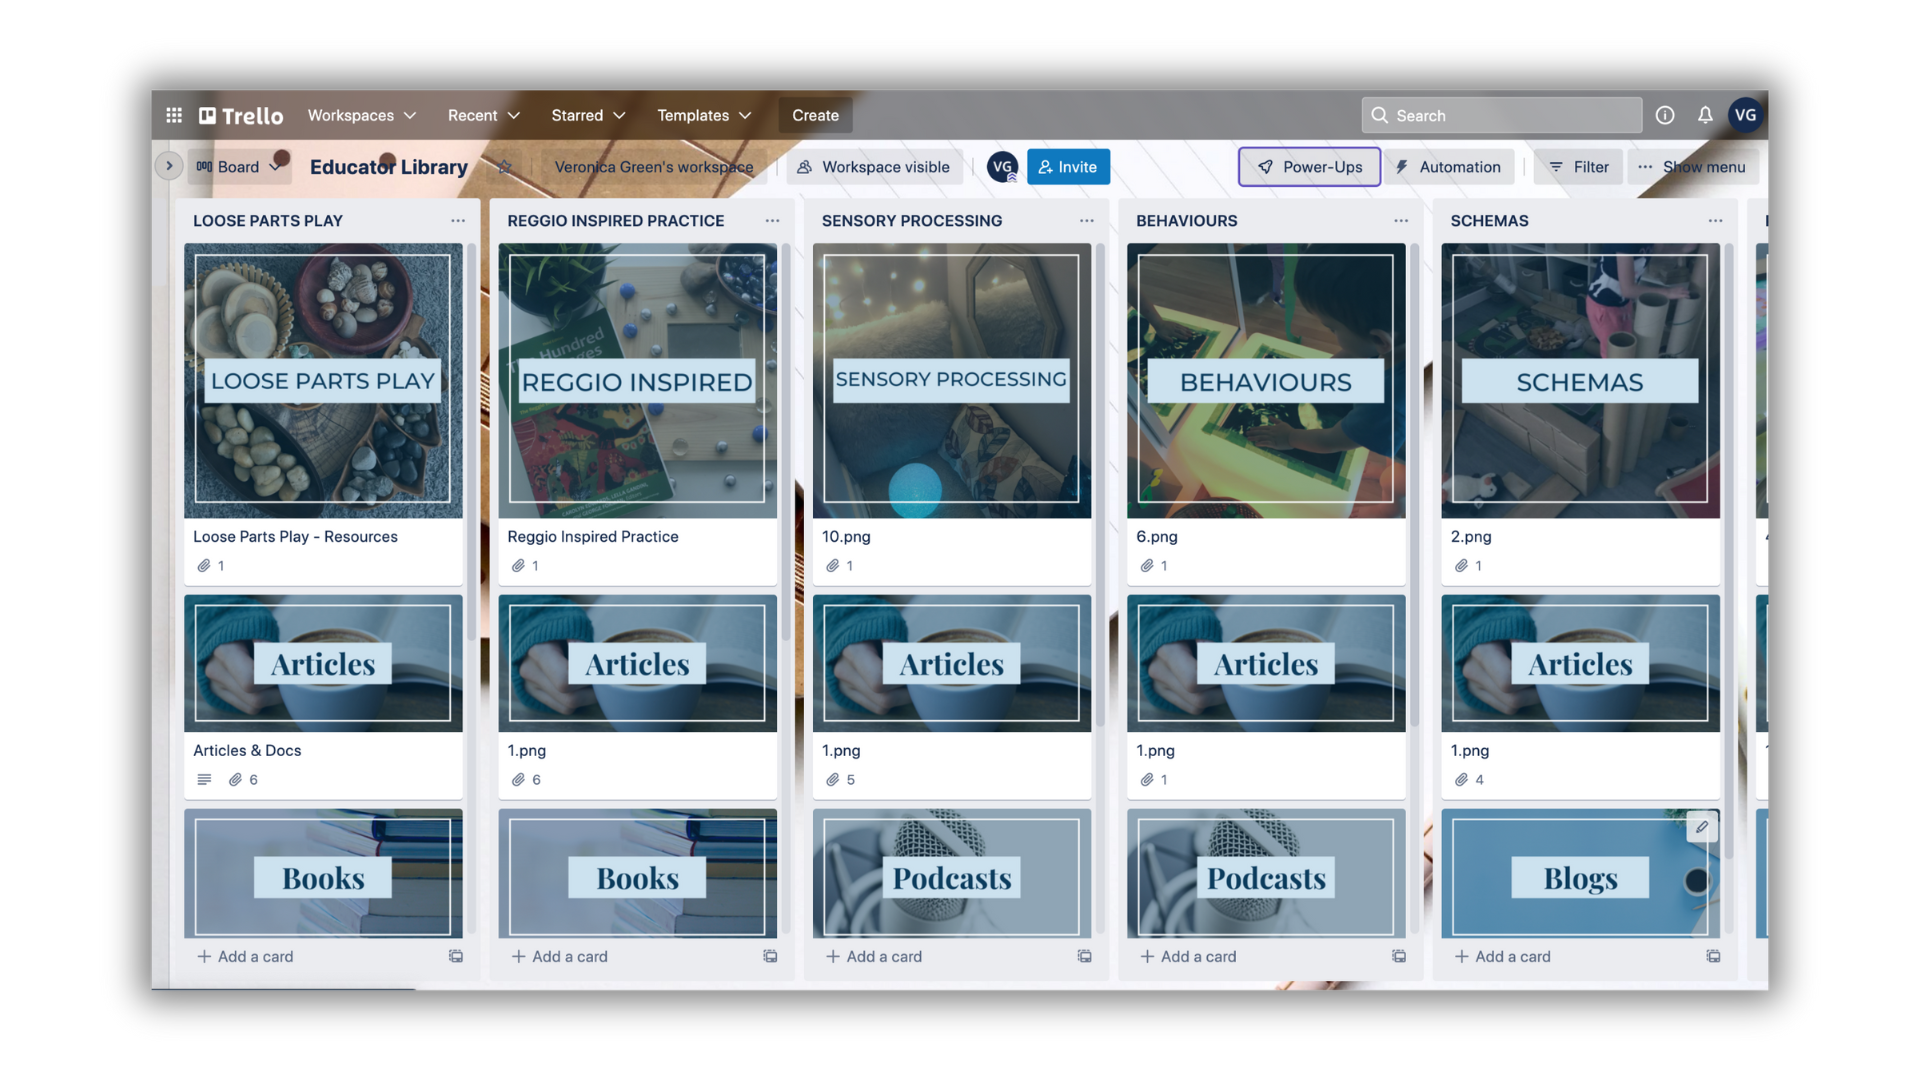Open the Starred menu
The height and width of the screenshot is (1080, 1920).
pos(588,115)
